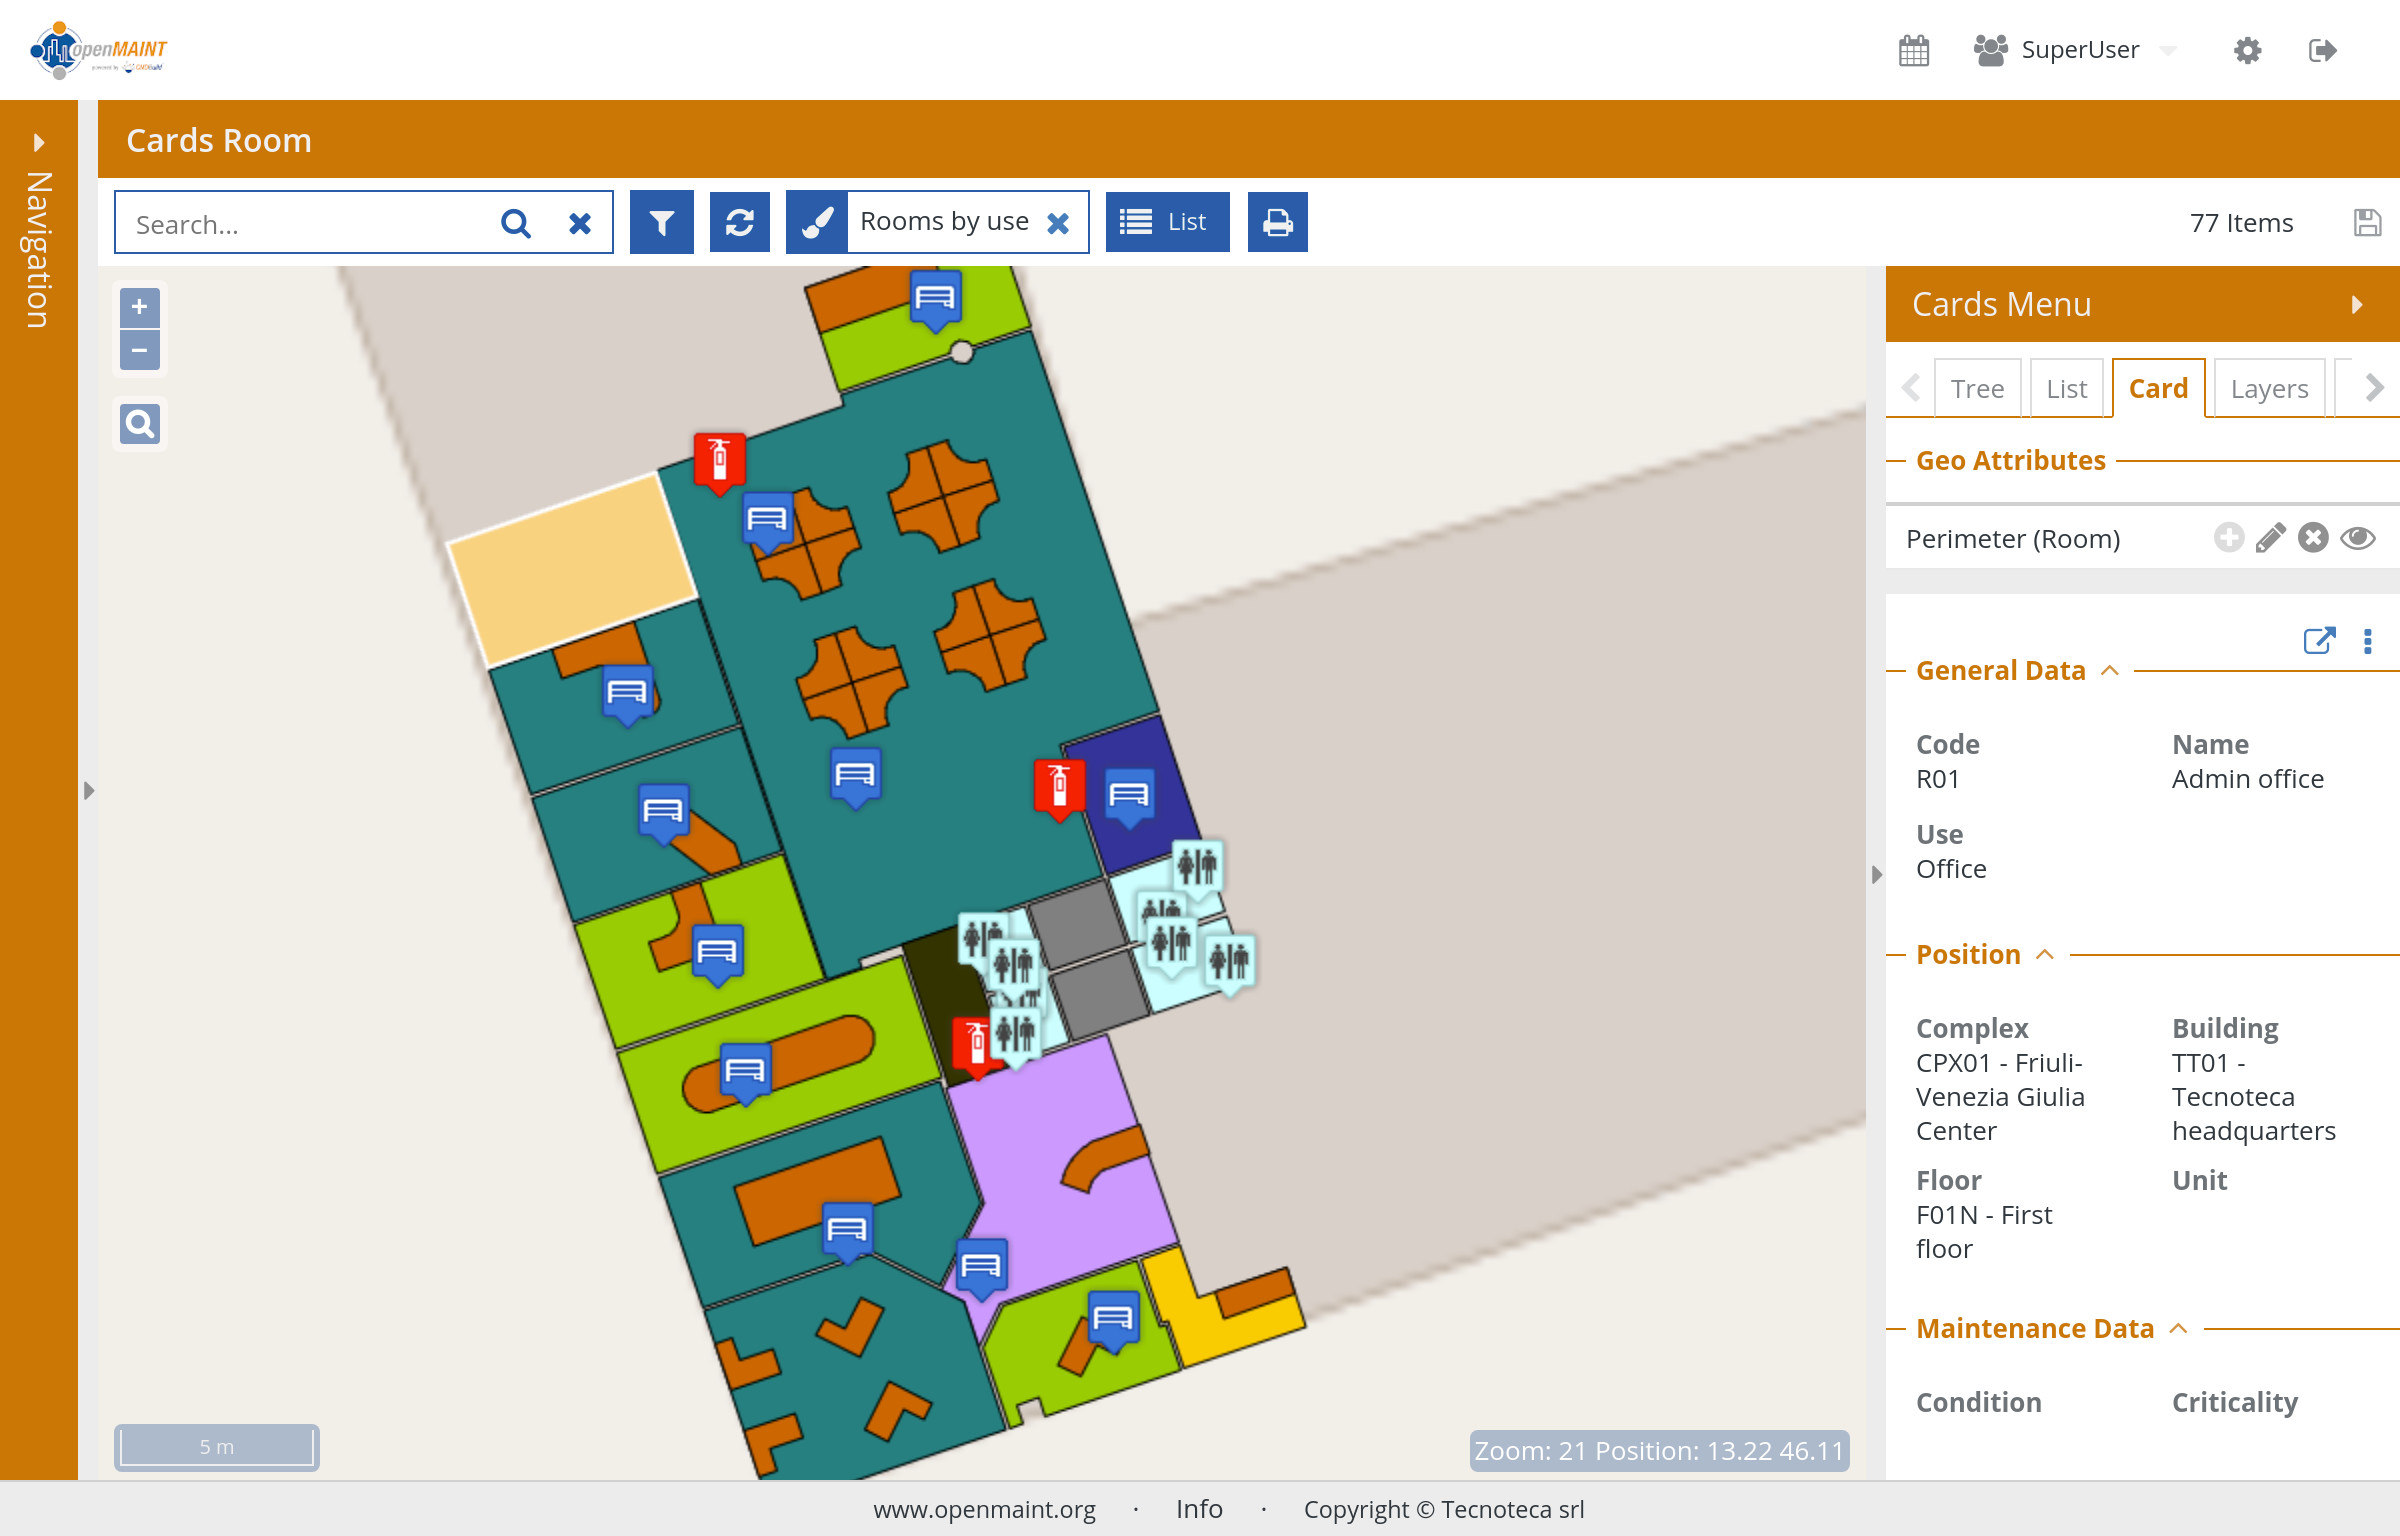Click the filter funnel icon
This screenshot has height=1536, width=2400.
click(x=661, y=222)
